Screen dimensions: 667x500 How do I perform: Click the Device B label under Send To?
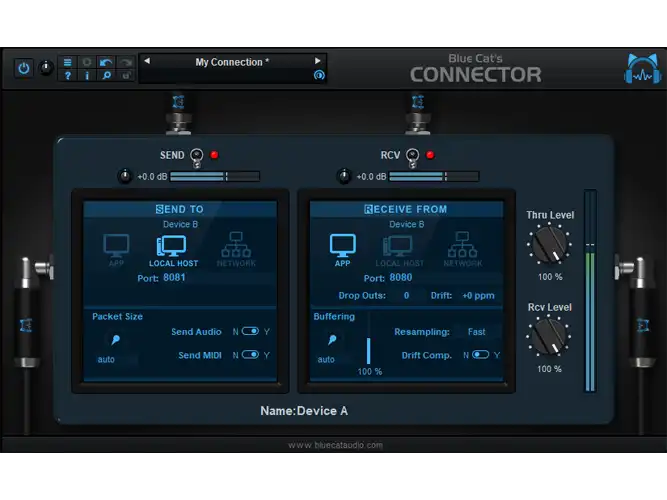tap(180, 224)
